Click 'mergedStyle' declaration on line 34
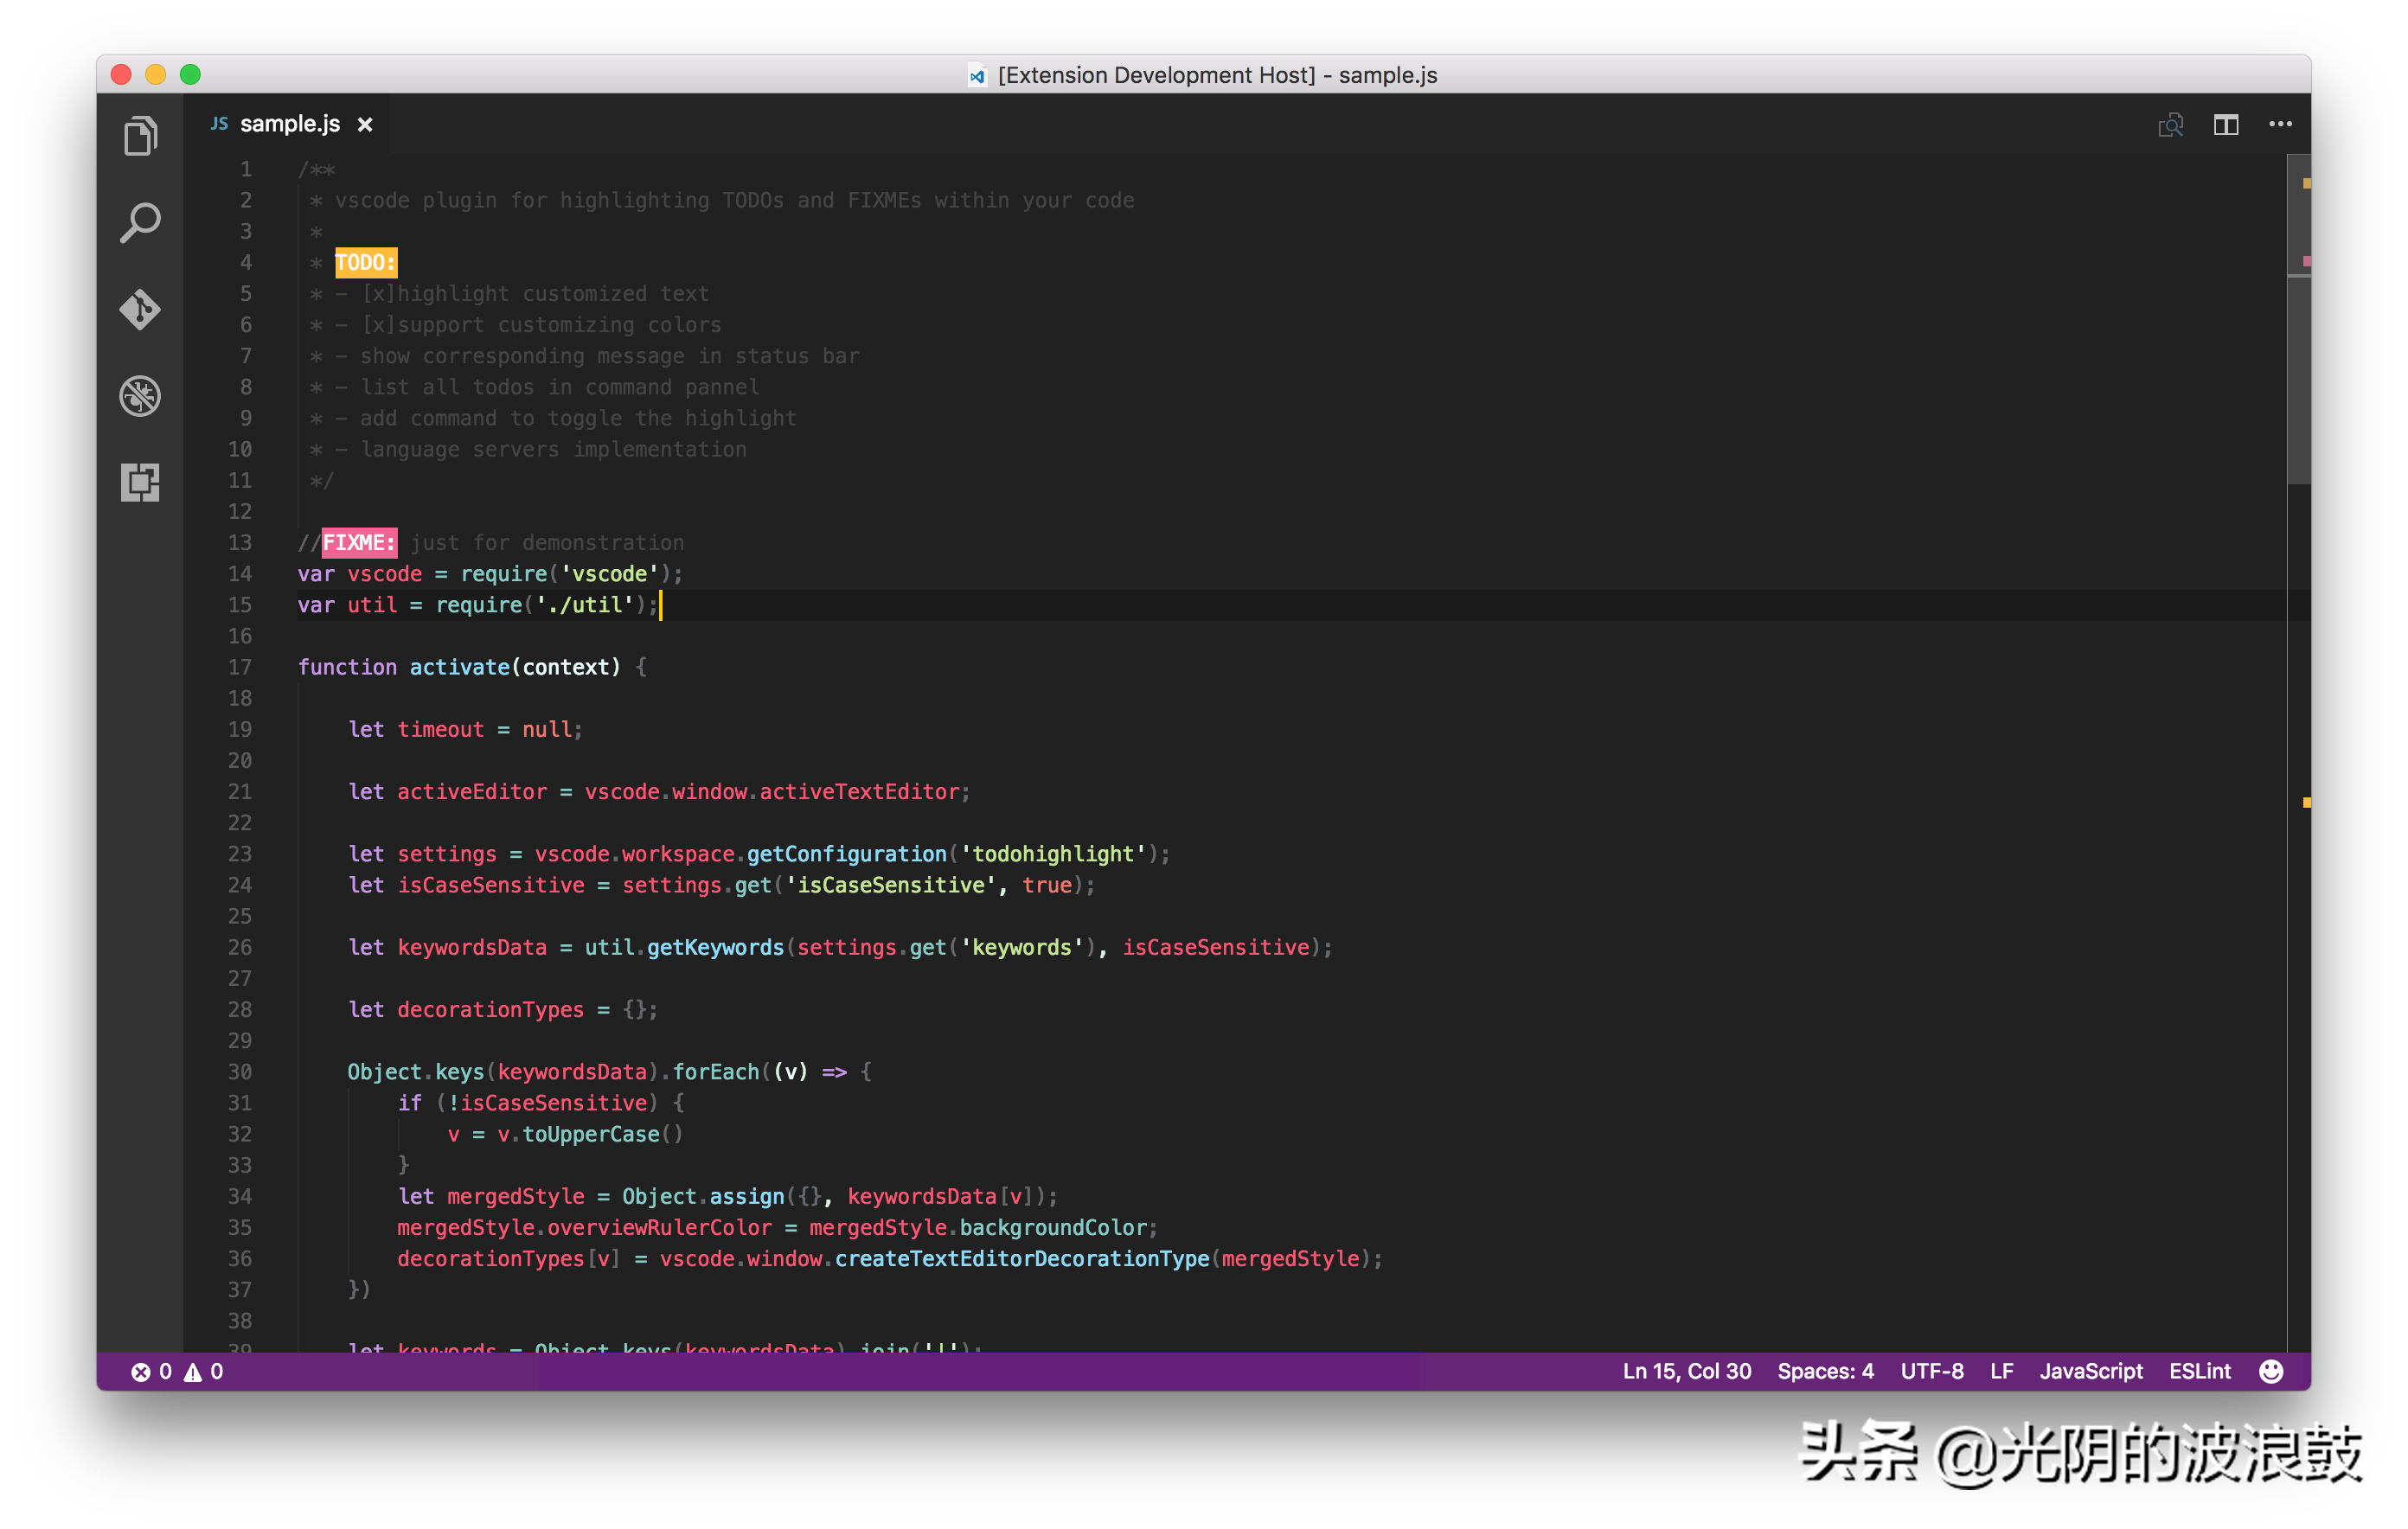This screenshot has height=1529, width=2408. coord(515,1197)
